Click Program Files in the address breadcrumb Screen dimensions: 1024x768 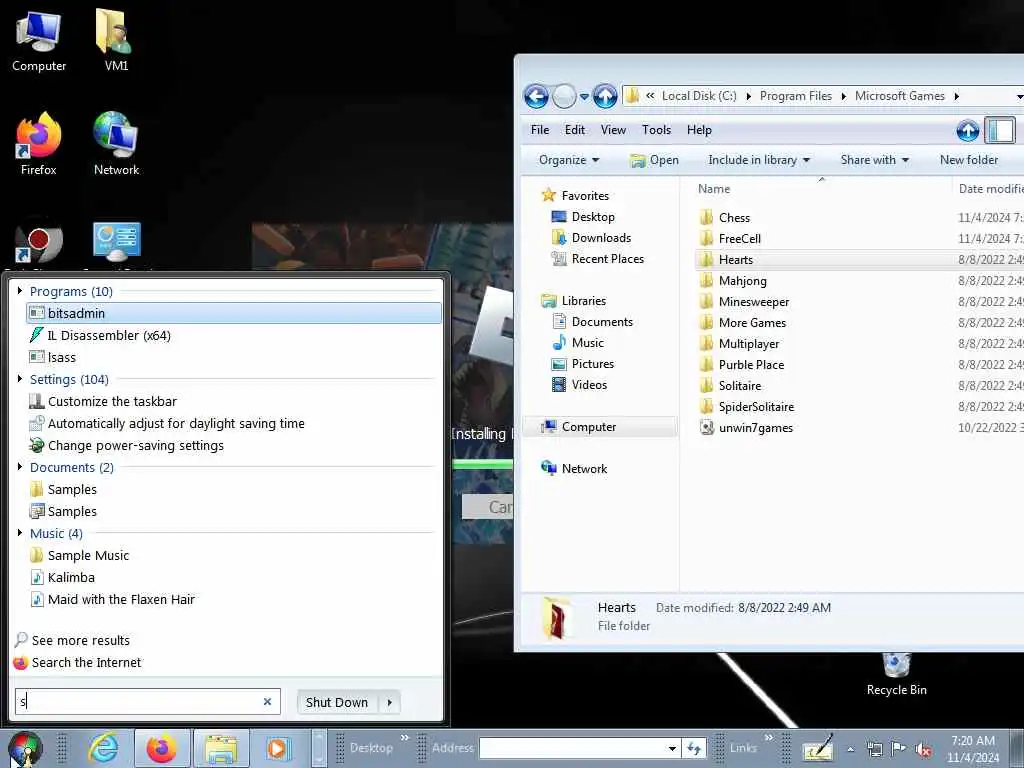[795, 96]
